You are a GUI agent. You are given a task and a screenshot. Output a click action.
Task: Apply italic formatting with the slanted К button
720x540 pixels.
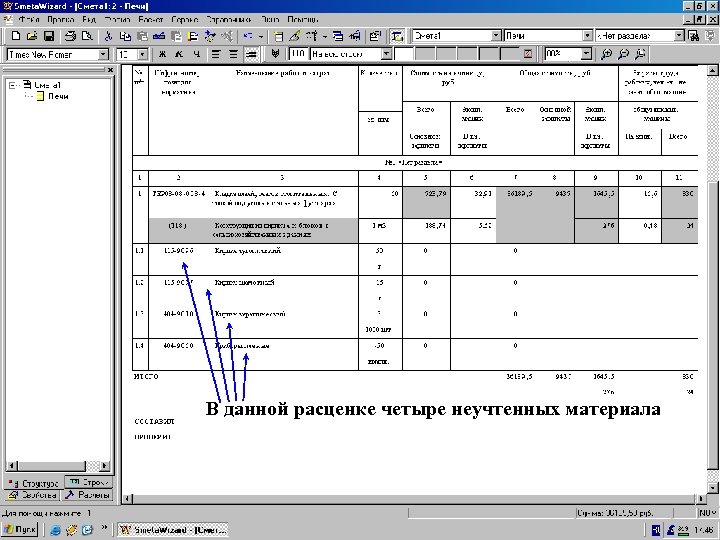tap(179, 54)
